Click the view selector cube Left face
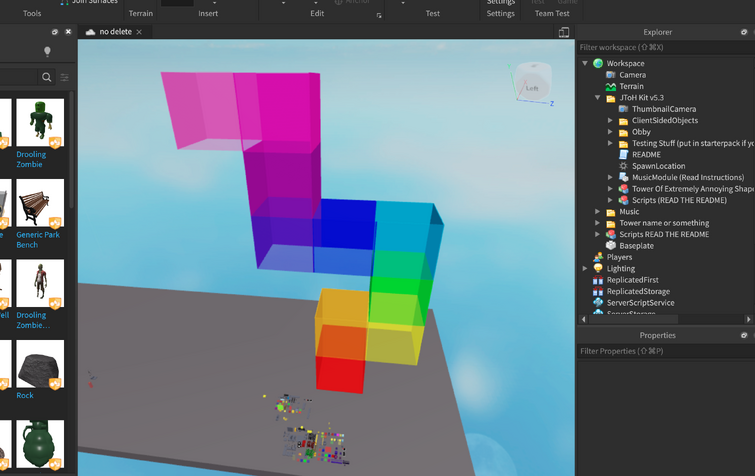This screenshot has height=476, width=755. [x=532, y=88]
